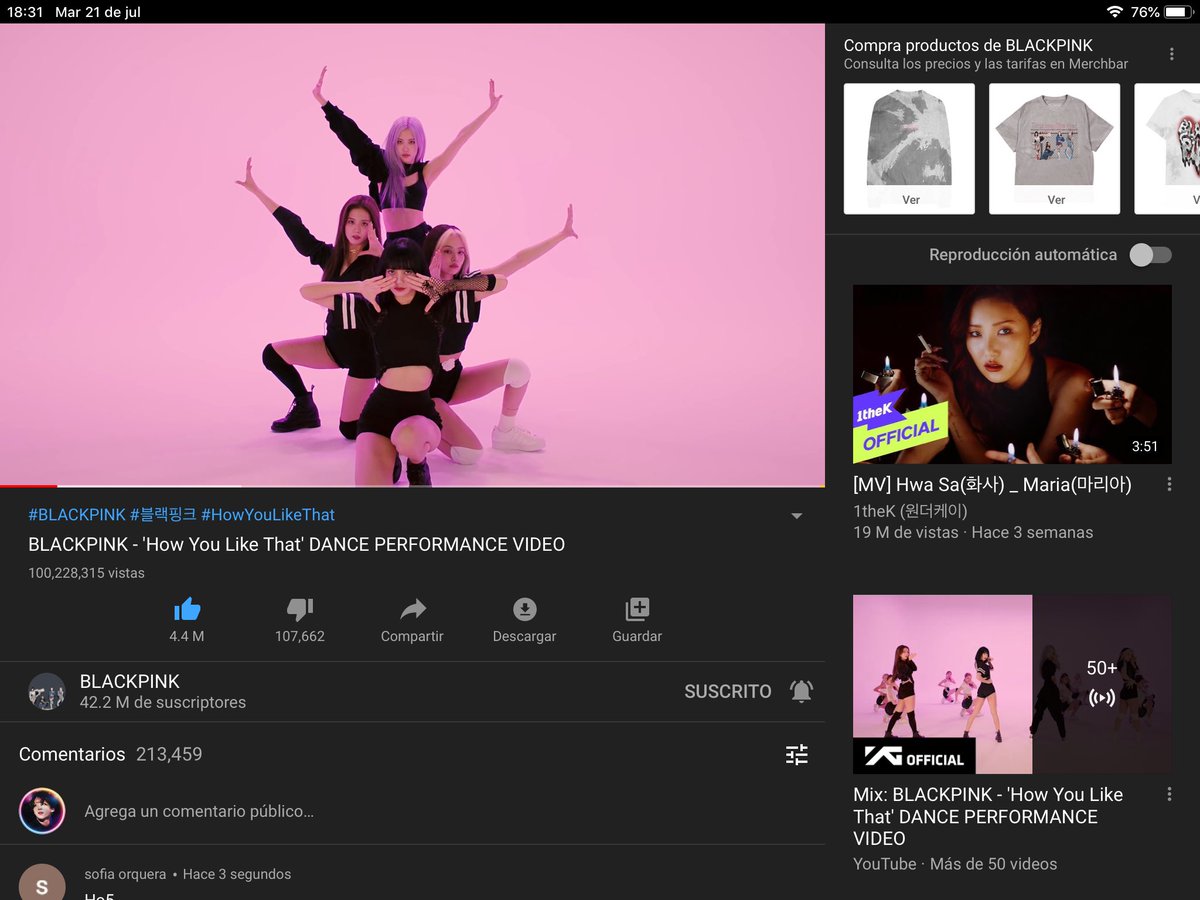Tap the Descargar download icon

coord(525,609)
